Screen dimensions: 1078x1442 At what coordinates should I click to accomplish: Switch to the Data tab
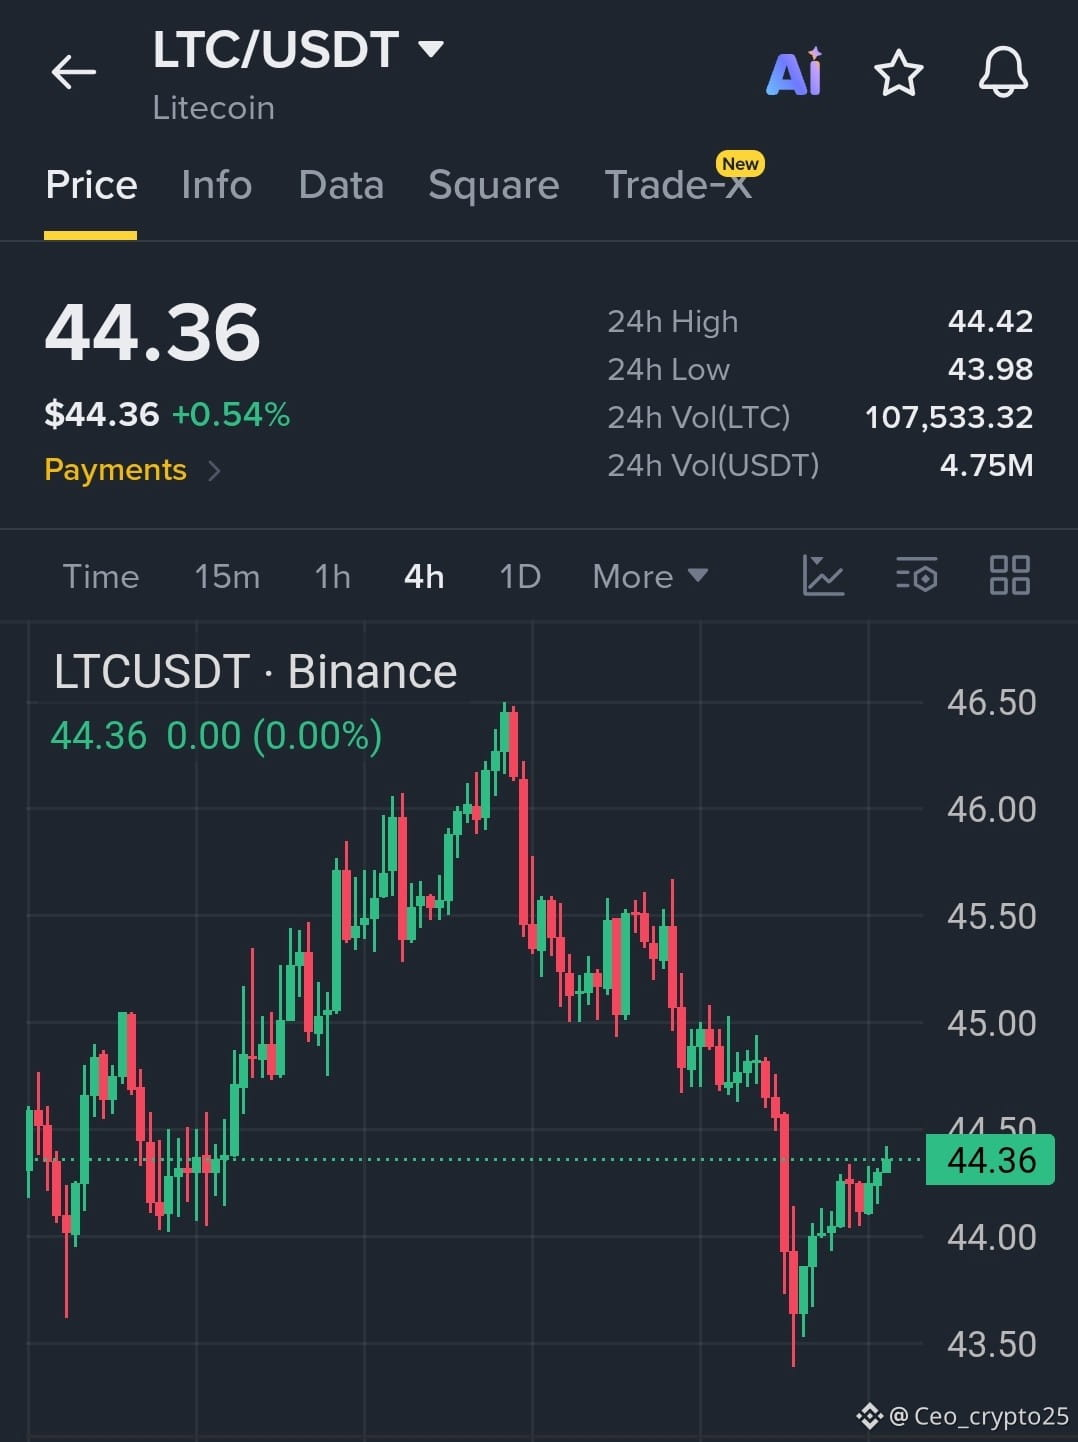pyautogui.click(x=341, y=186)
